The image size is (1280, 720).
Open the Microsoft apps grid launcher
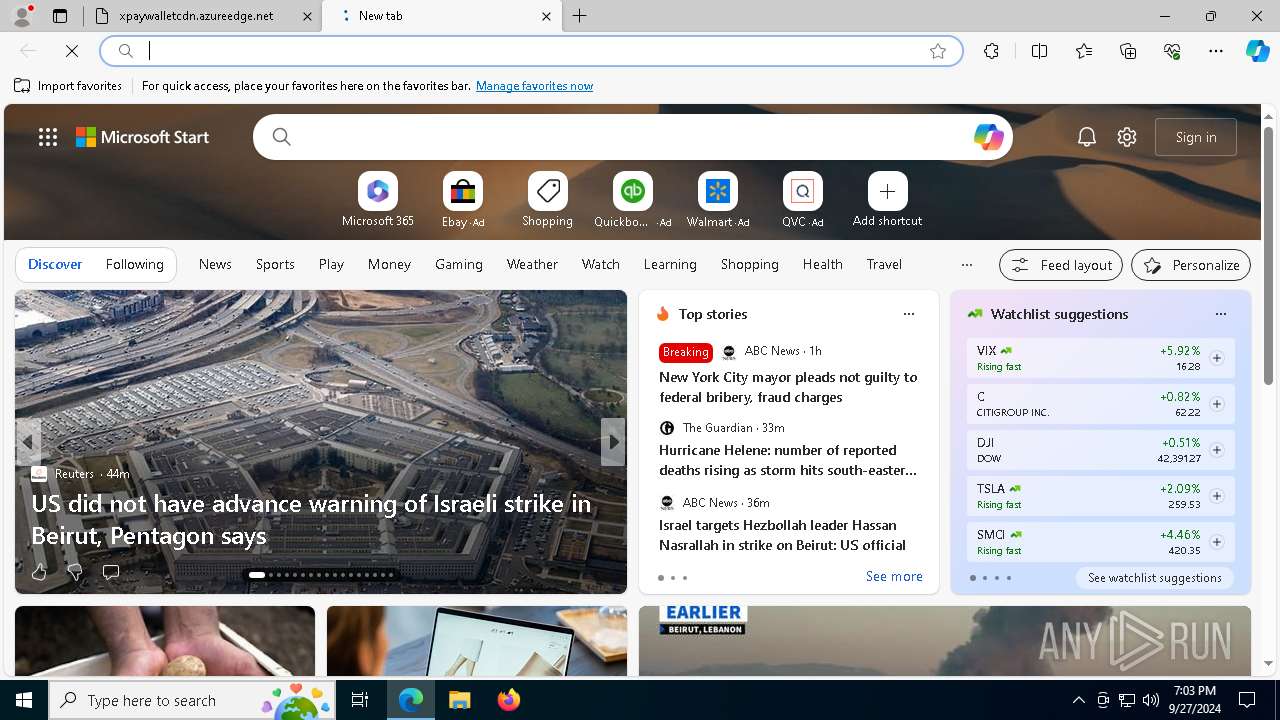point(48,137)
